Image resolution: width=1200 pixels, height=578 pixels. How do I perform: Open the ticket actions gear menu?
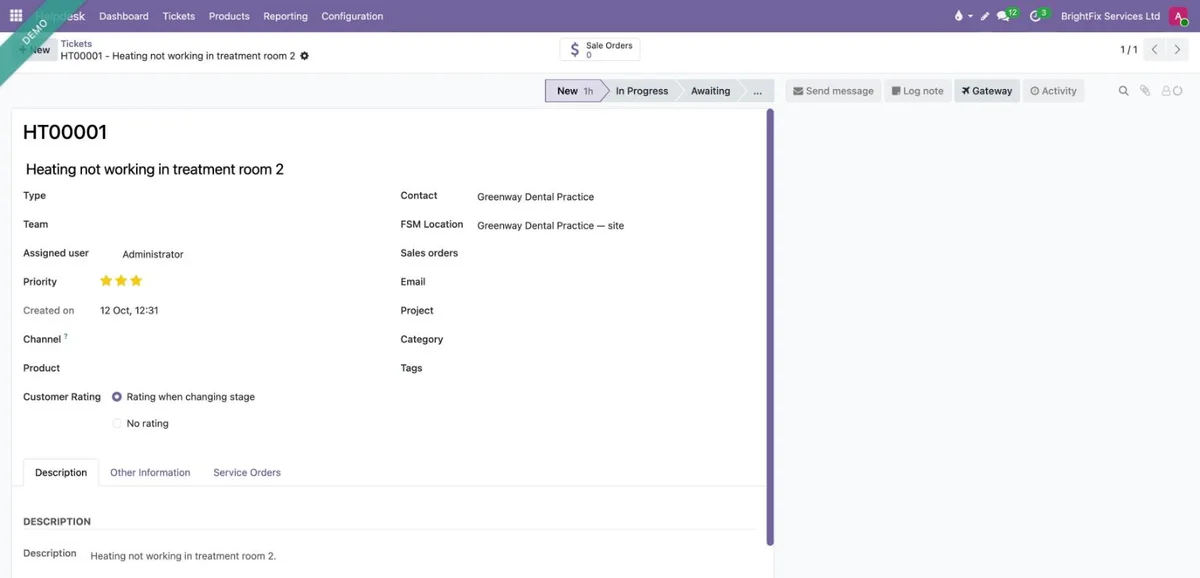pyautogui.click(x=305, y=56)
